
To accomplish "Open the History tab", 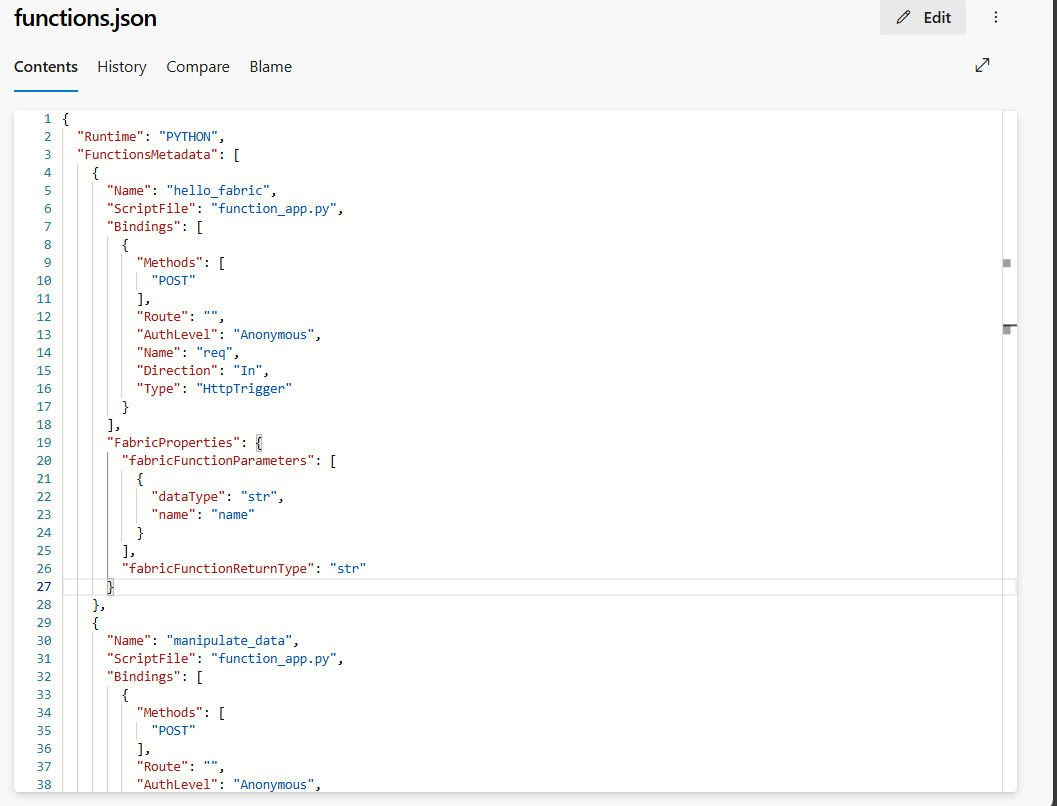I will (x=122, y=67).
